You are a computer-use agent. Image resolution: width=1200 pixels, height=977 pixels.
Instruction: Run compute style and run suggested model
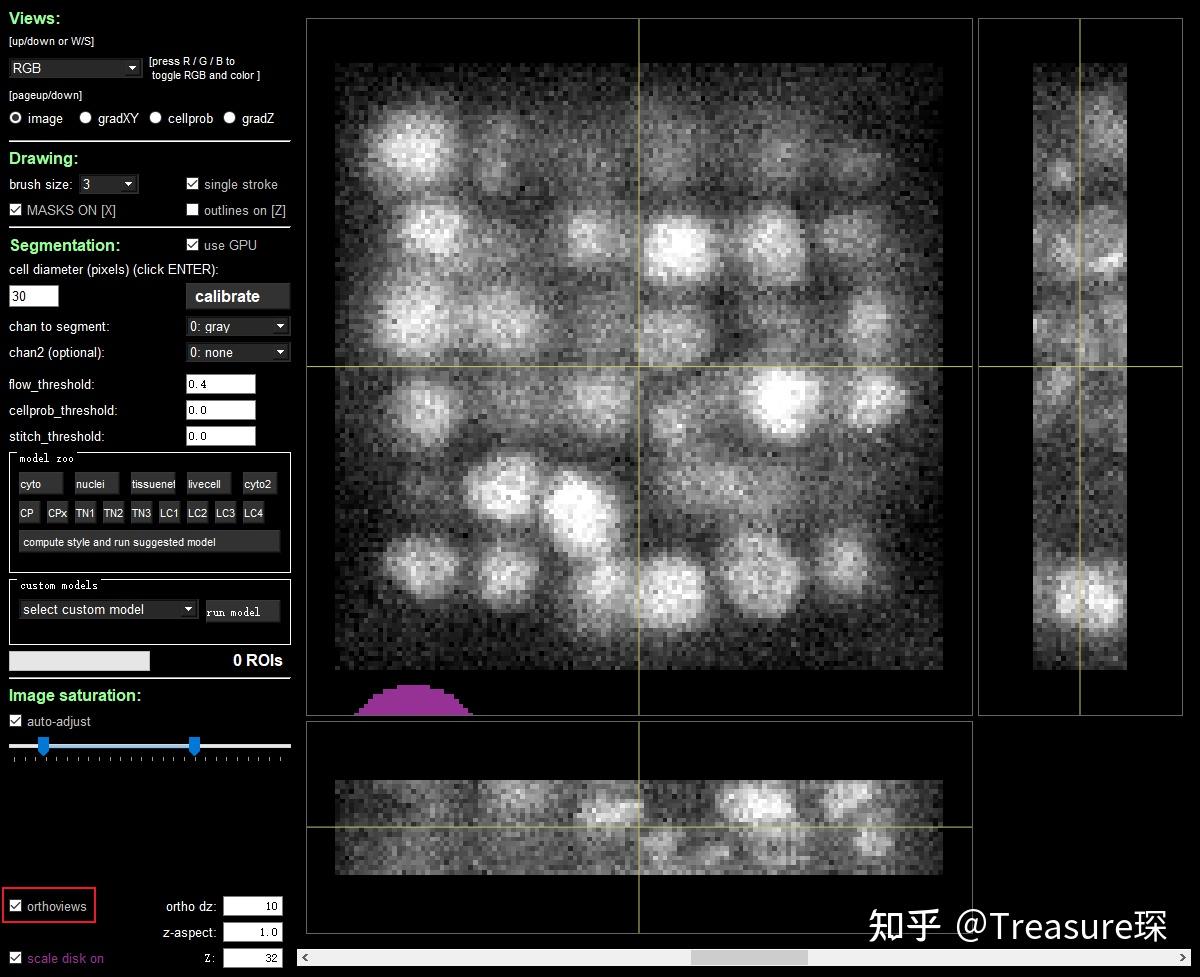point(149,541)
